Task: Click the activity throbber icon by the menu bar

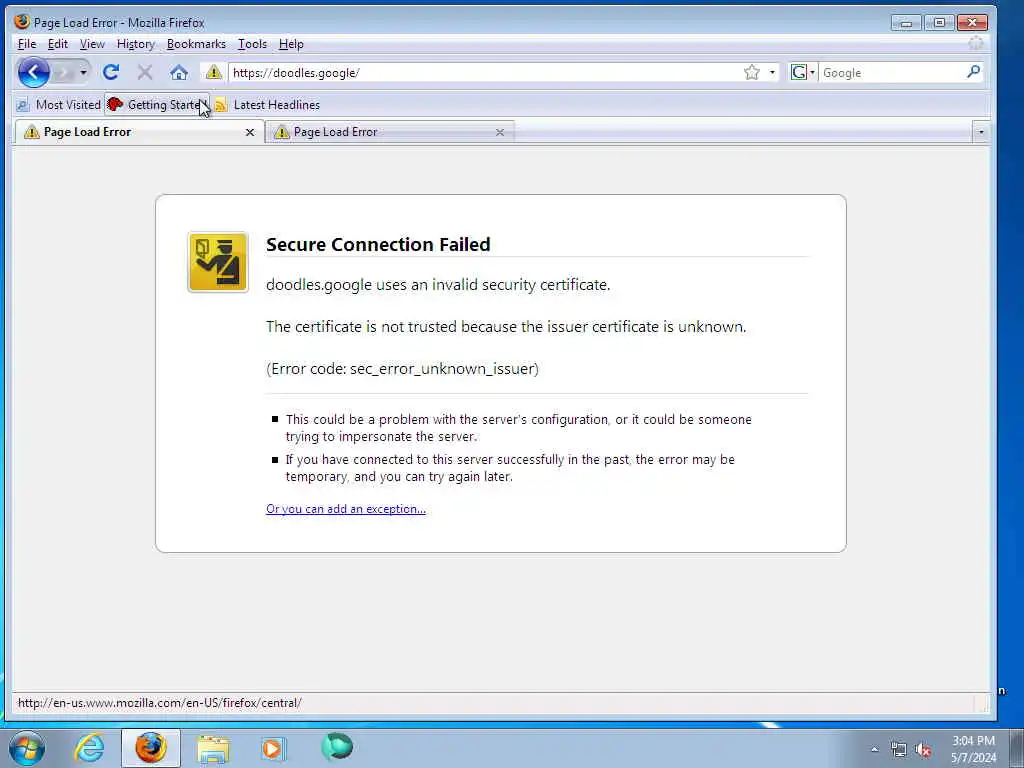Action: [x=976, y=44]
